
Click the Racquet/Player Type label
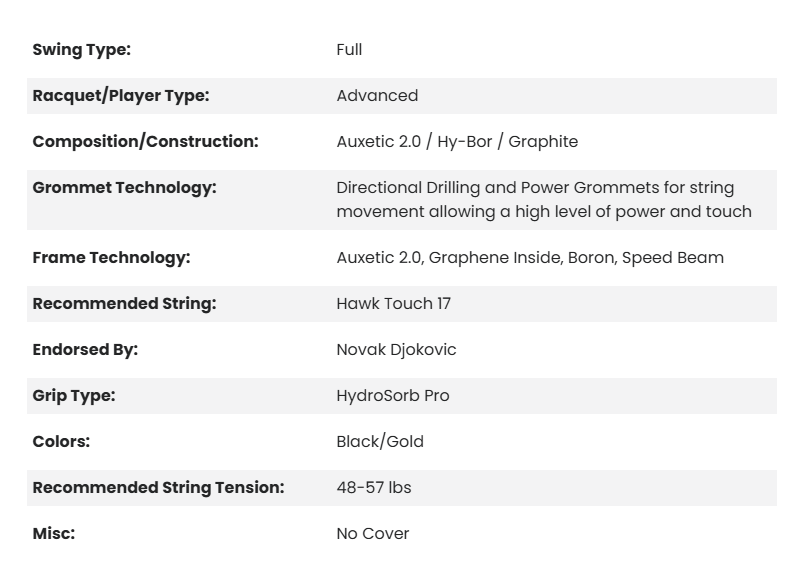(x=120, y=96)
